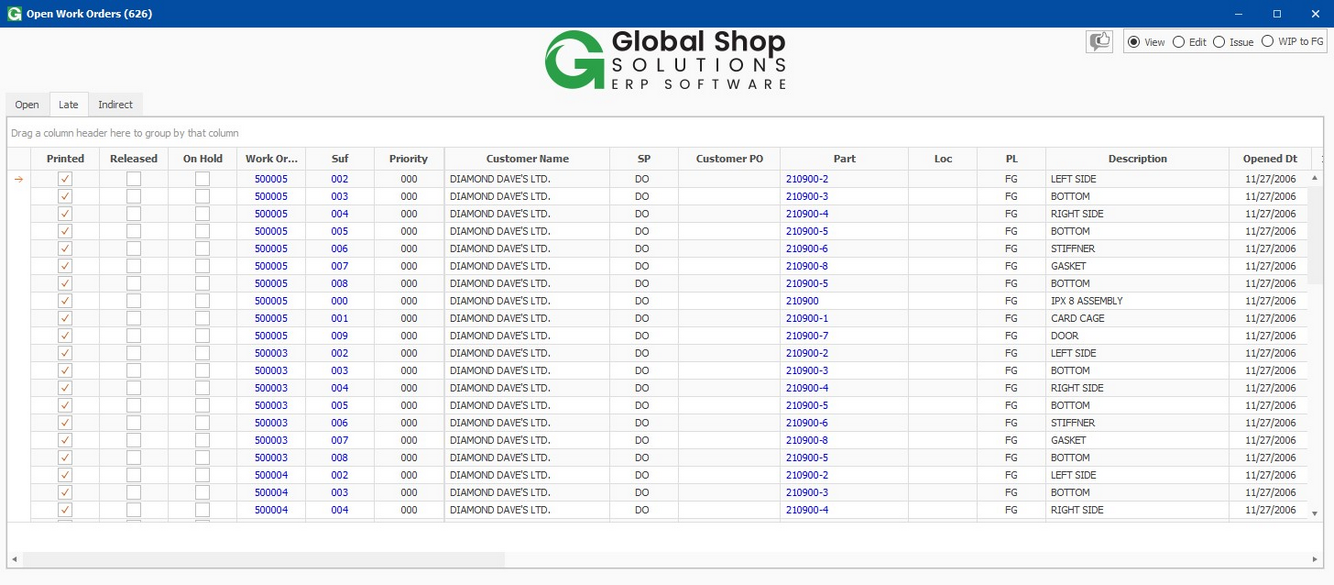Click the horizontal scrollbar thumb
Screen dimensions: 1334x585
pos(263,559)
